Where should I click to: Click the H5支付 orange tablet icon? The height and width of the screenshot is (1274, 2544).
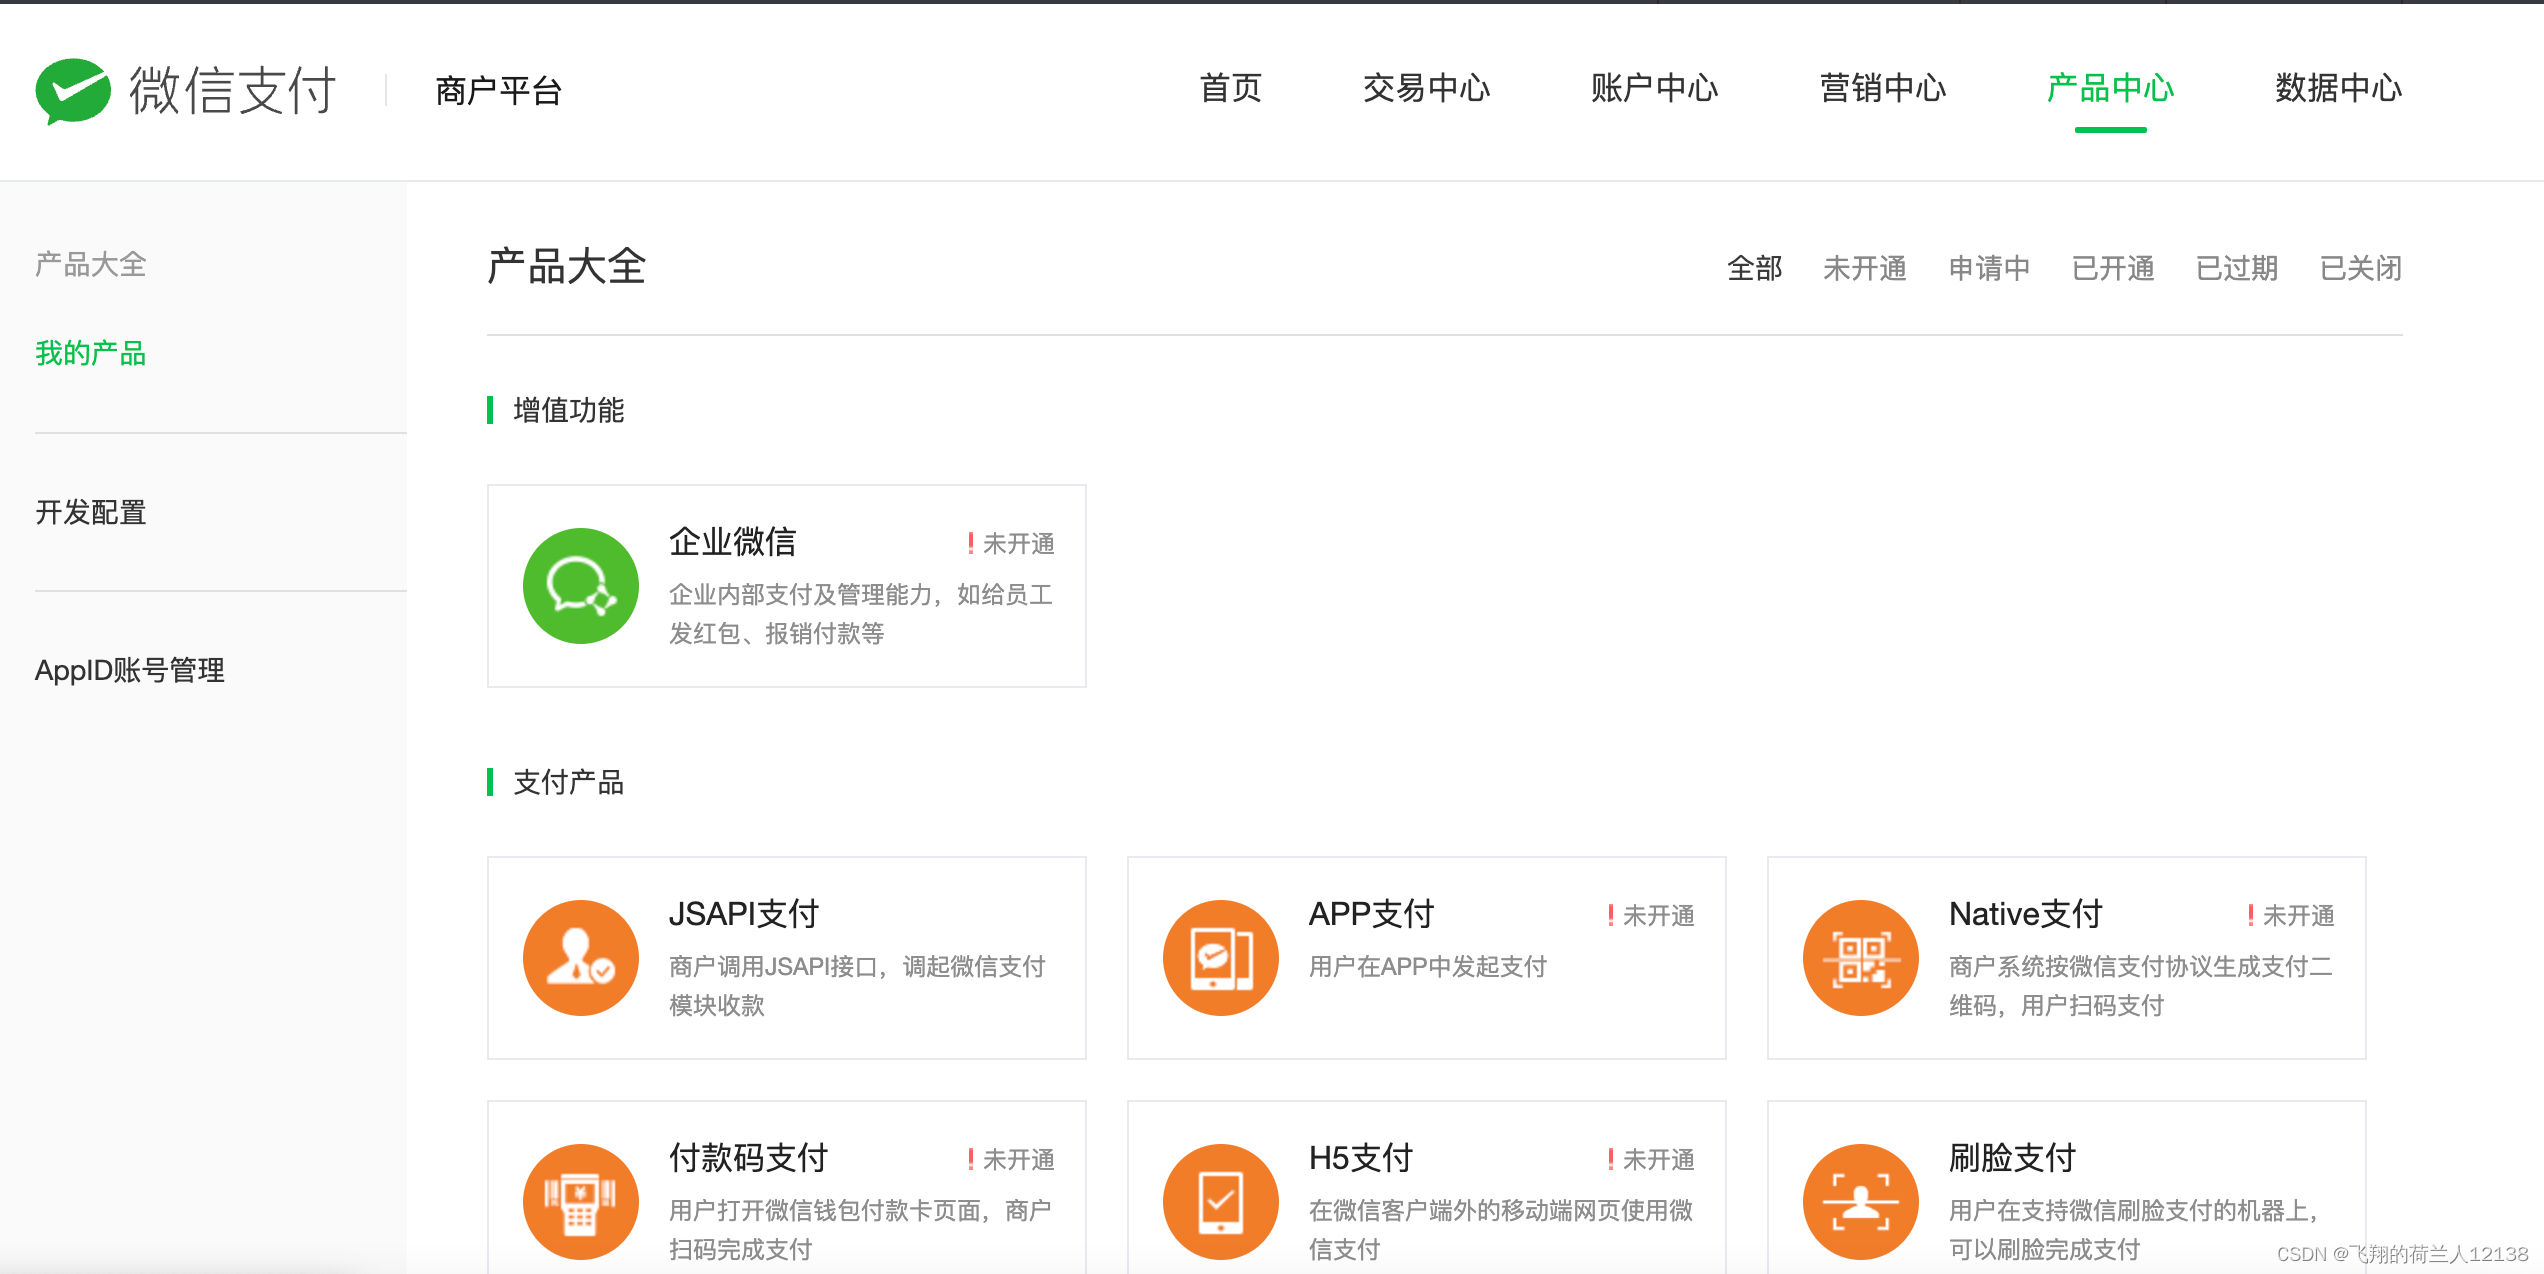point(1220,1202)
